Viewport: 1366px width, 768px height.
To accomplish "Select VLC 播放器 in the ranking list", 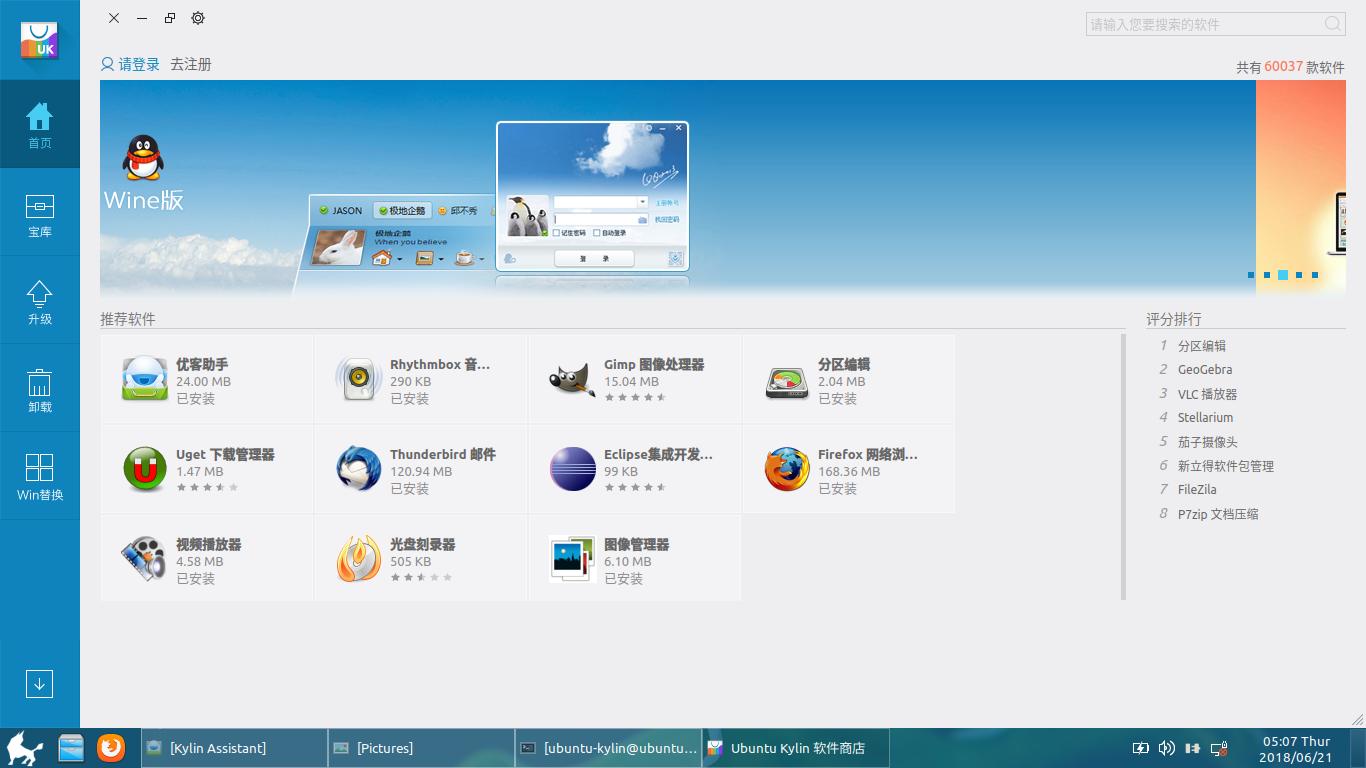I will coord(1207,394).
